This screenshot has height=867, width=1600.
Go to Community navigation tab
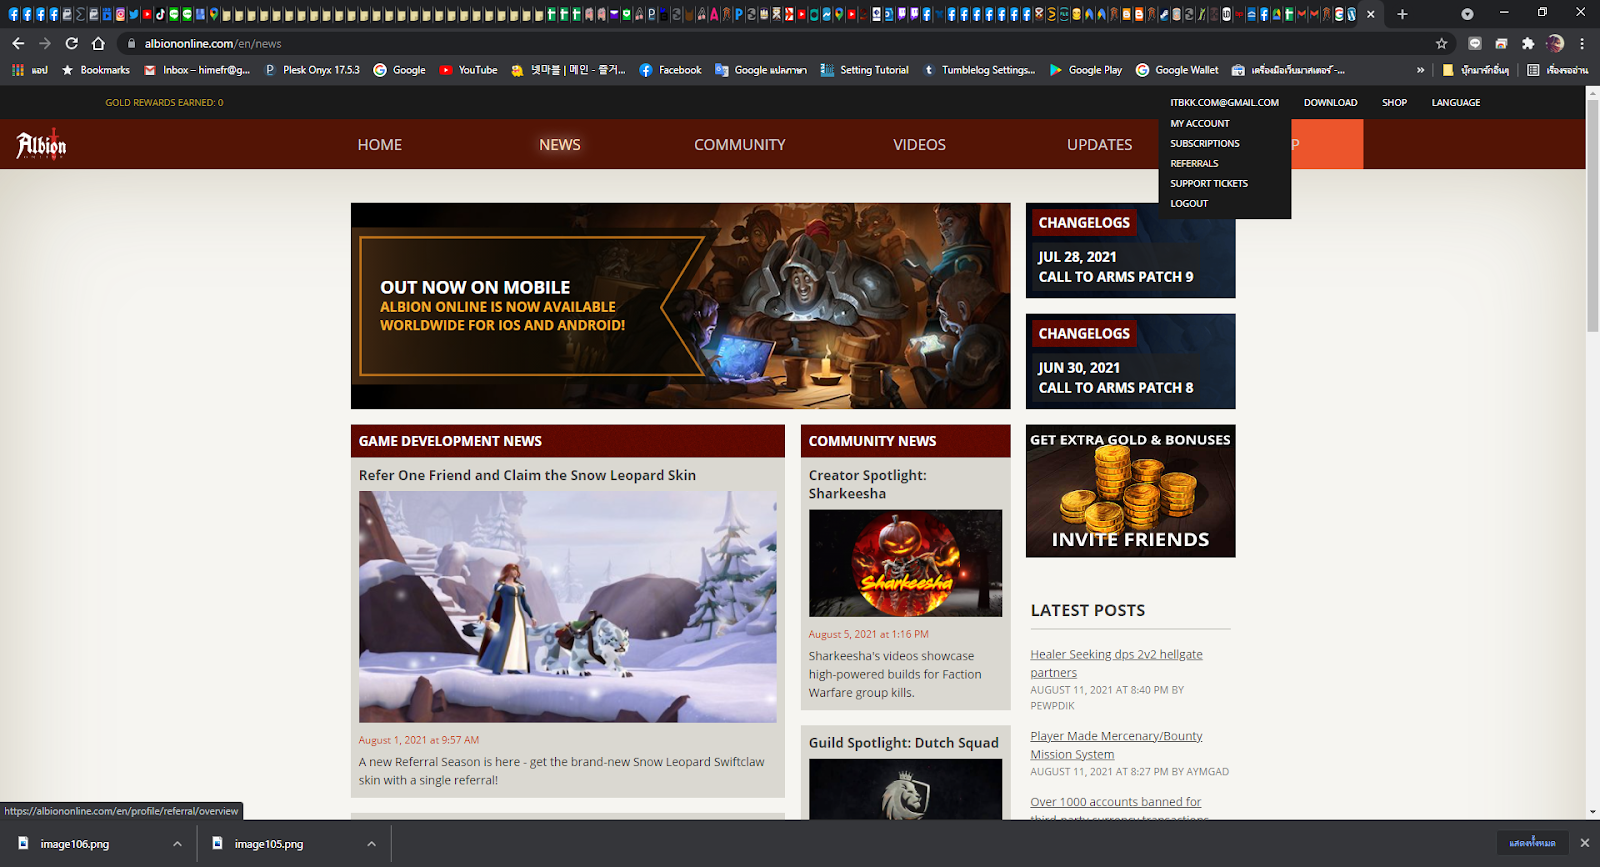click(x=740, y=145)
